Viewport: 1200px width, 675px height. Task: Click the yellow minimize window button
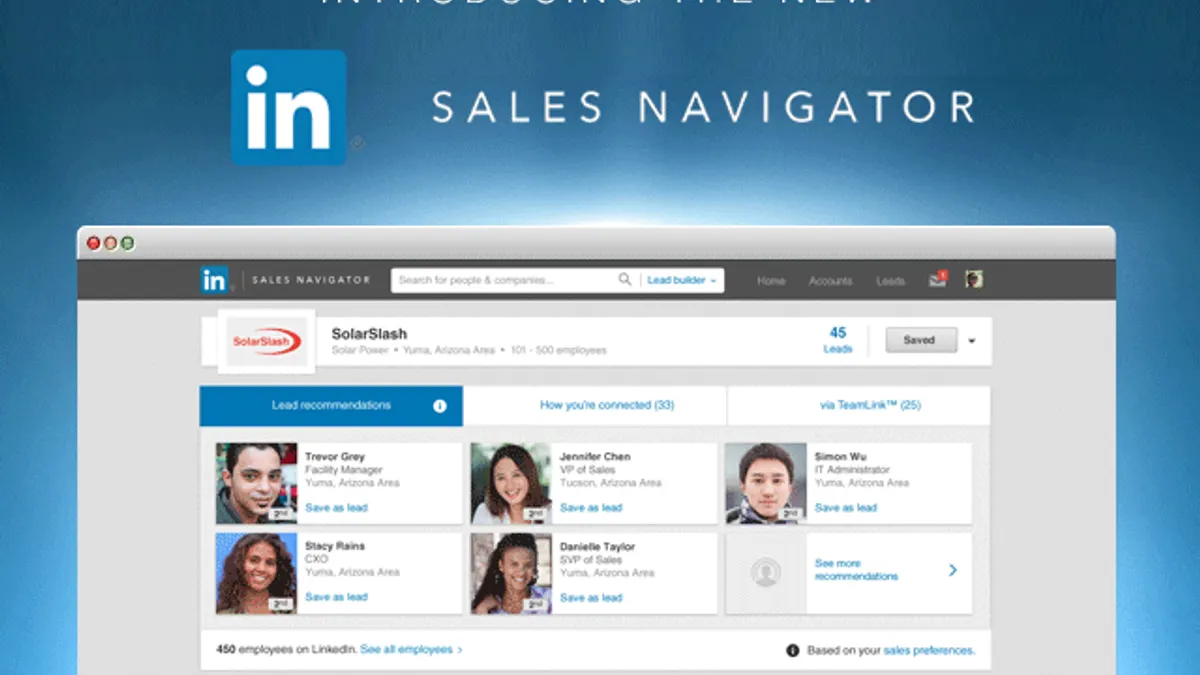coord(111,243)
